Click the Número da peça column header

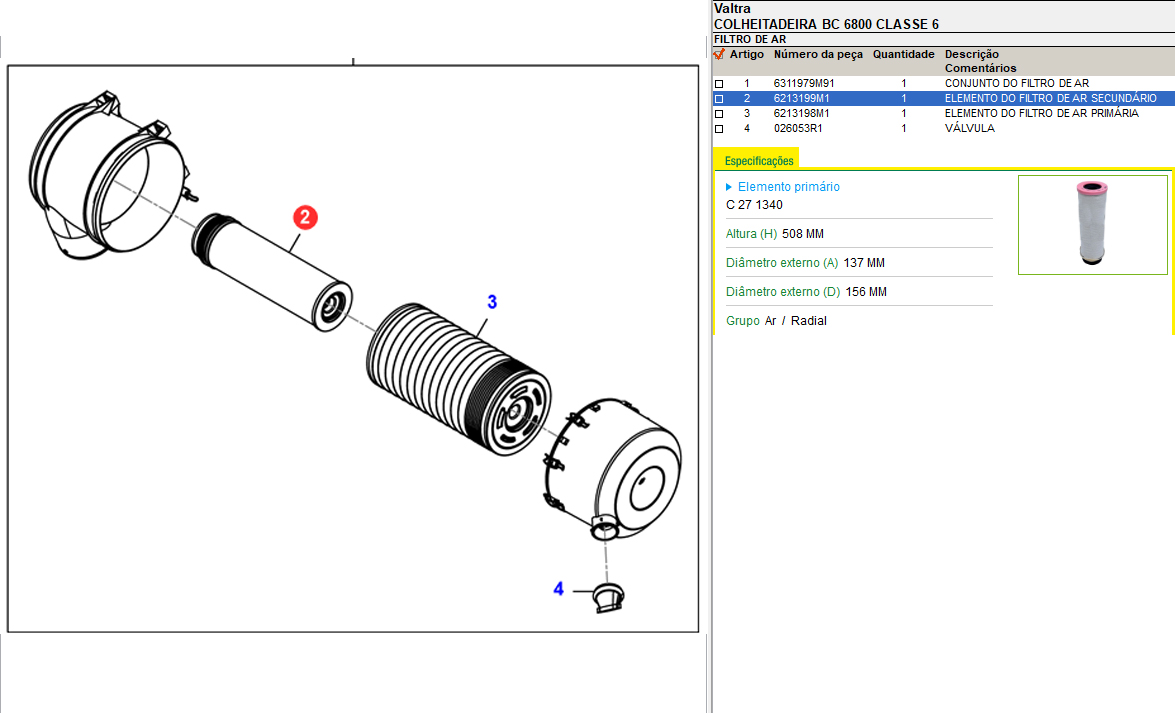[x=818, y=54]
